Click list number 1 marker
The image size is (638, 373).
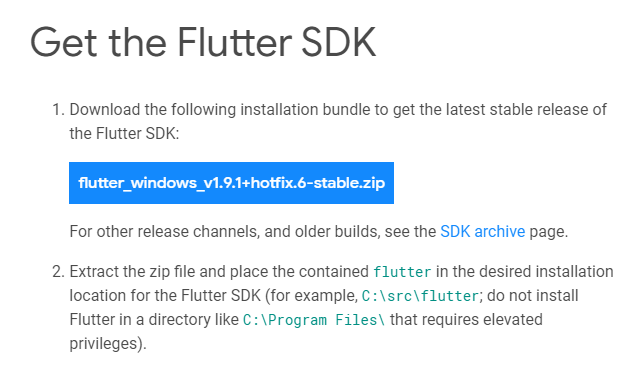click(x=59, y=109)
